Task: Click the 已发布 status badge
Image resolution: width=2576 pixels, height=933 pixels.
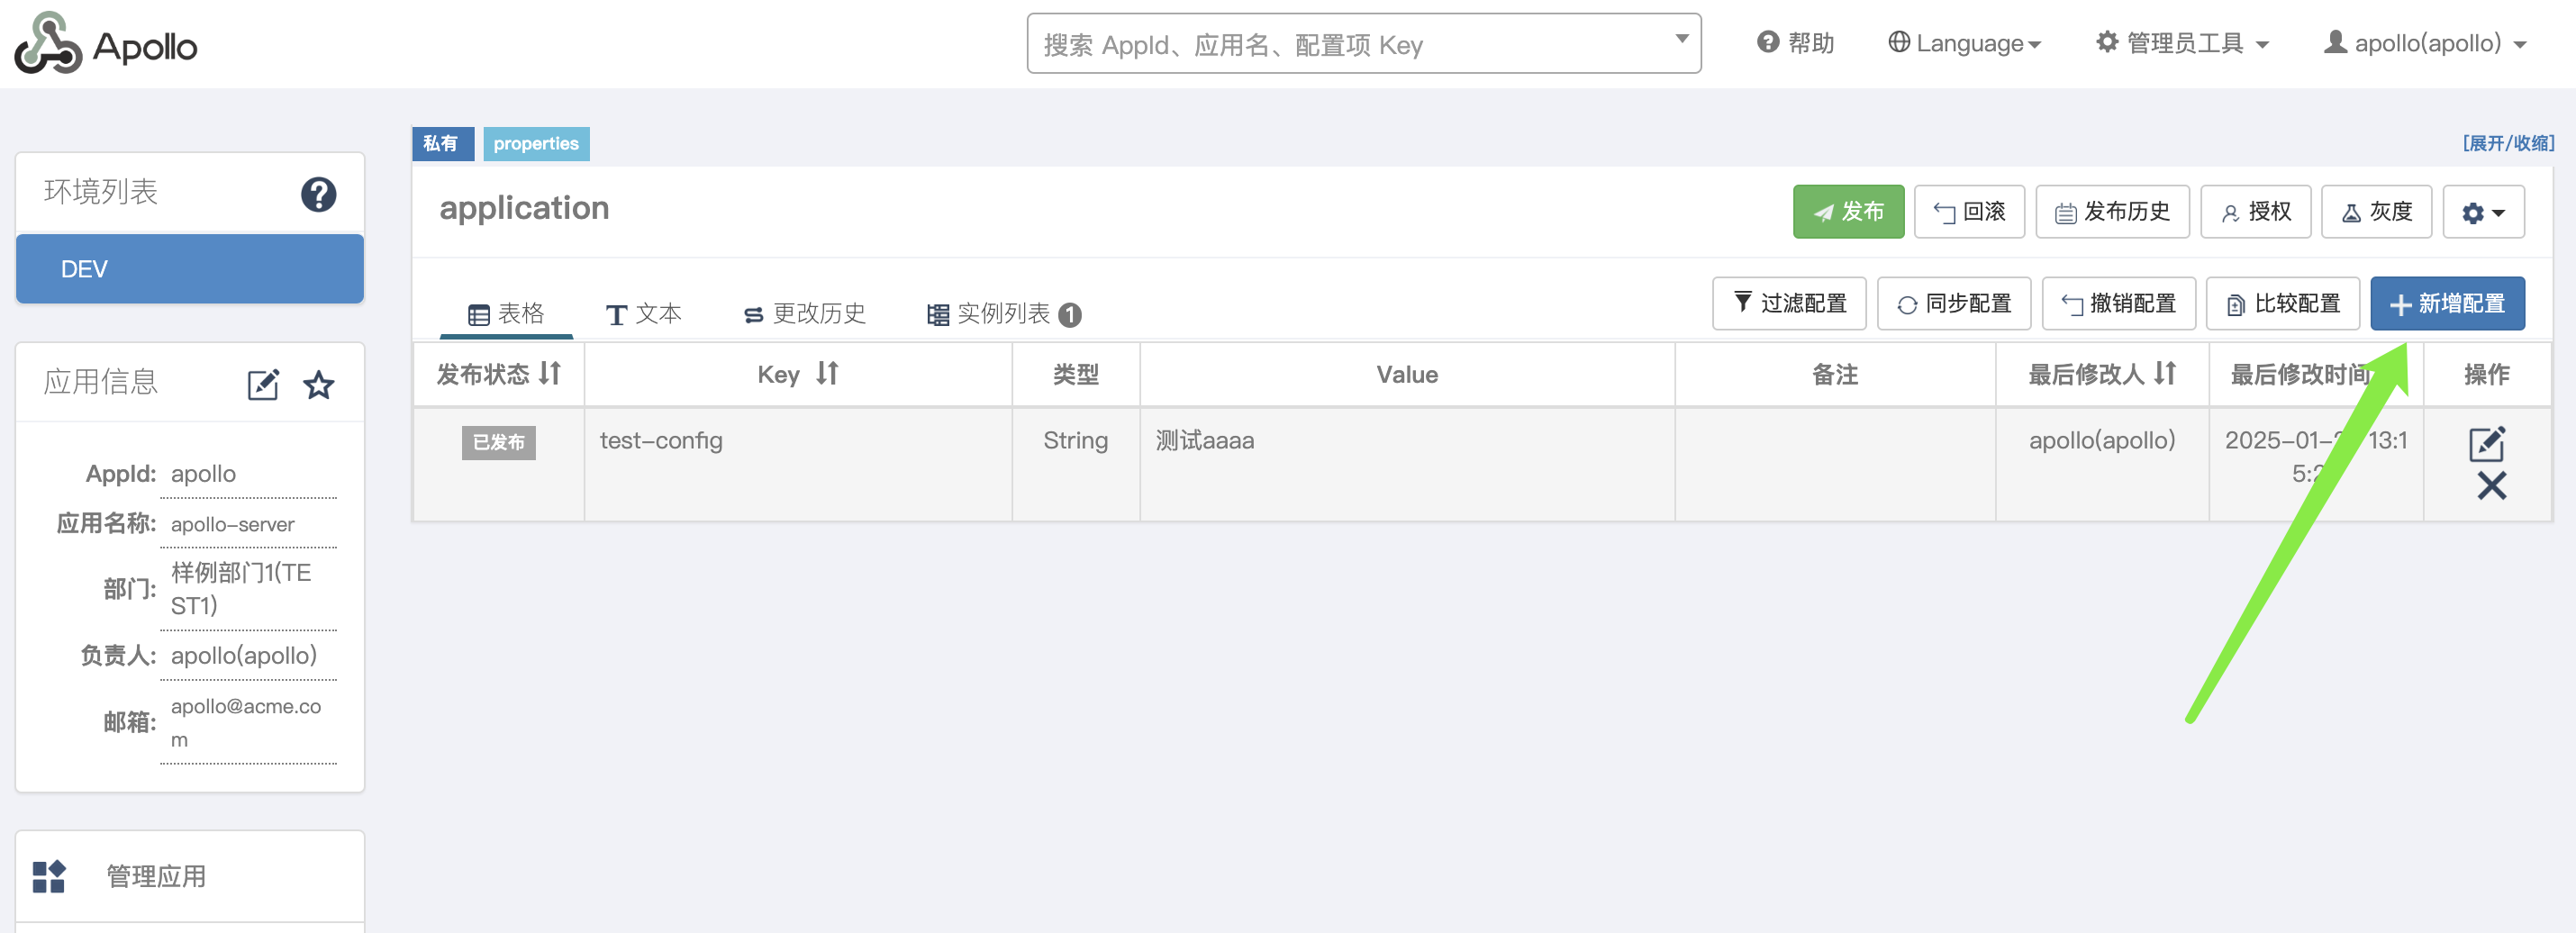Action: click(x=498, y=442)
